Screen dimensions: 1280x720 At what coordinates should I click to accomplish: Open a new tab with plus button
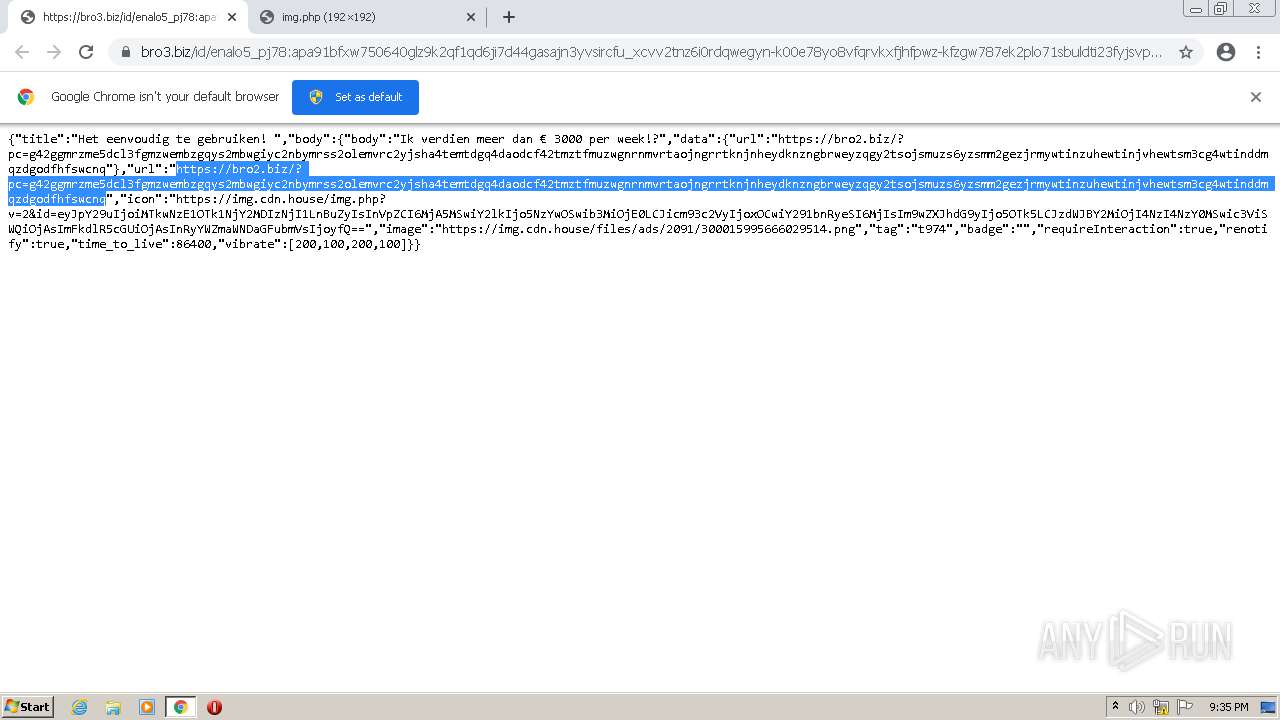pyautogui.click(x=509, y=17)
